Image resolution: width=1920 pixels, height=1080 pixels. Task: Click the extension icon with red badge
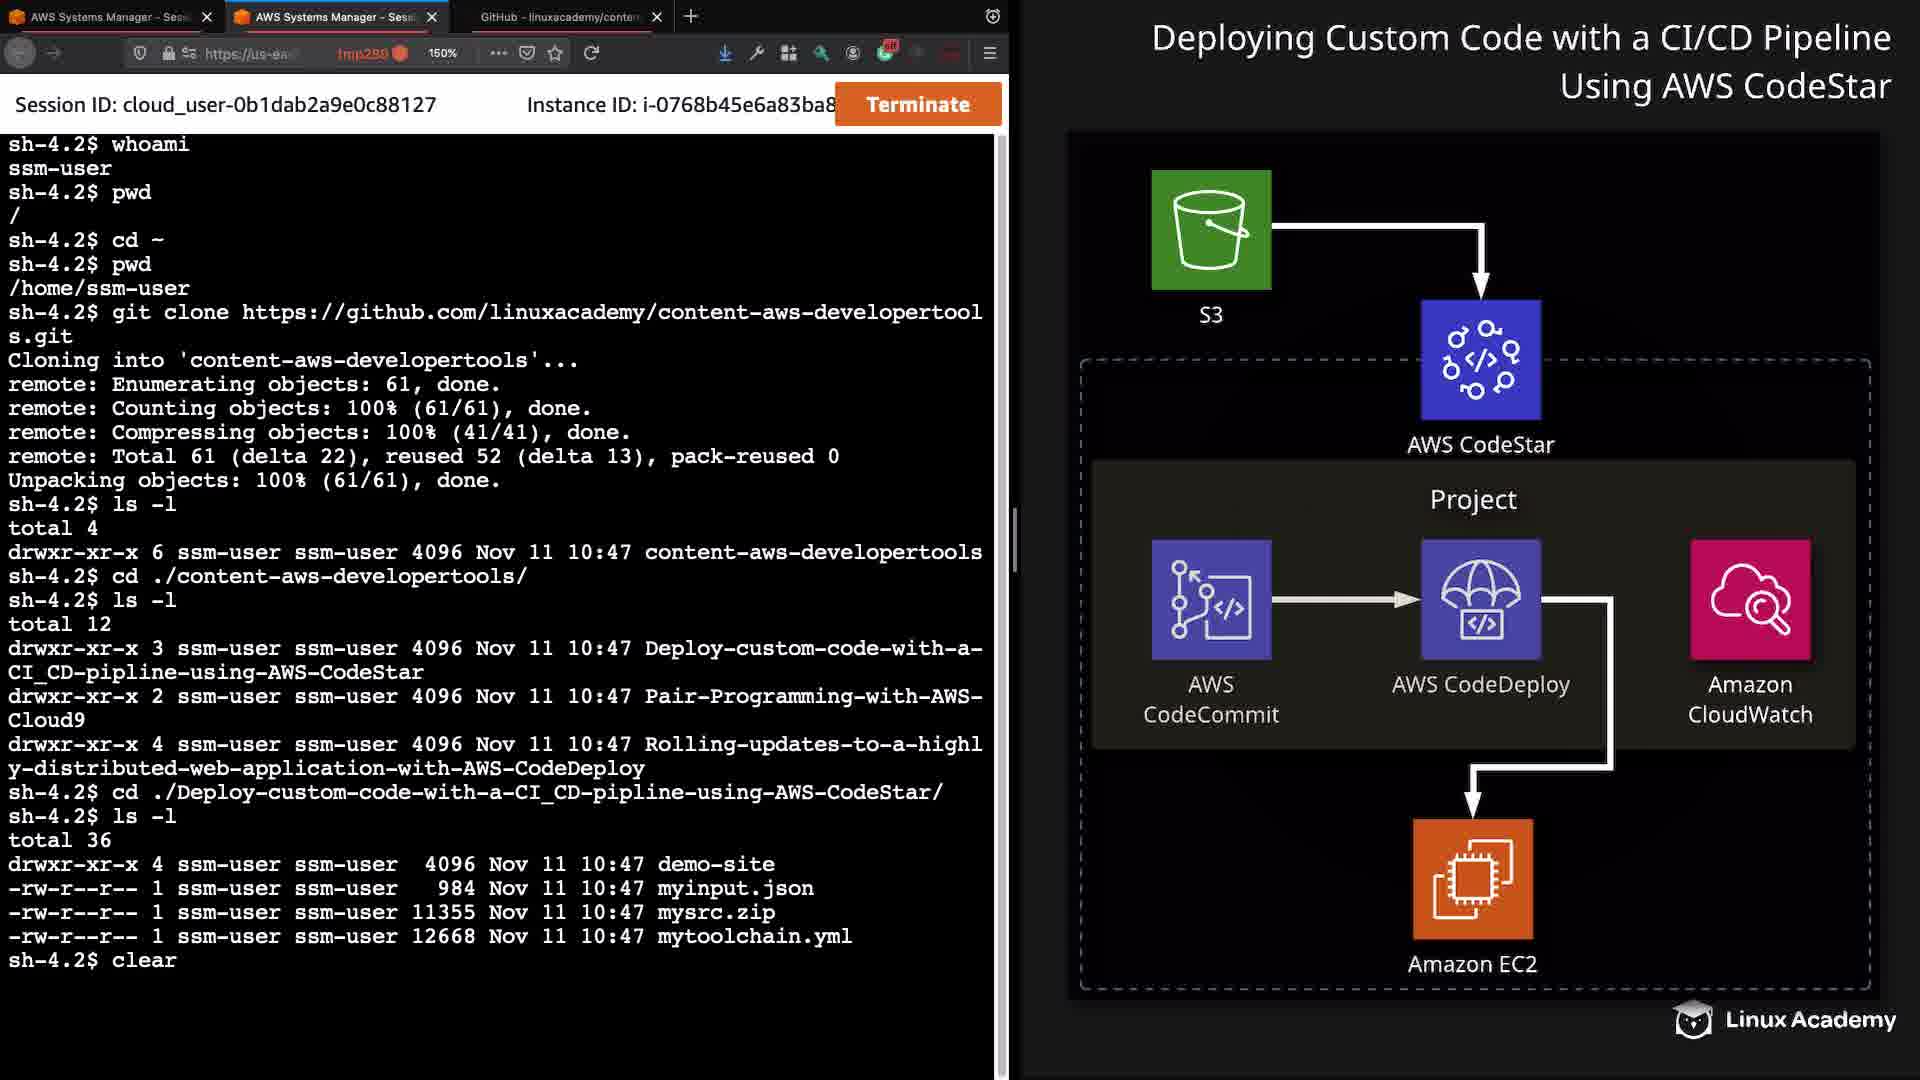886,52
